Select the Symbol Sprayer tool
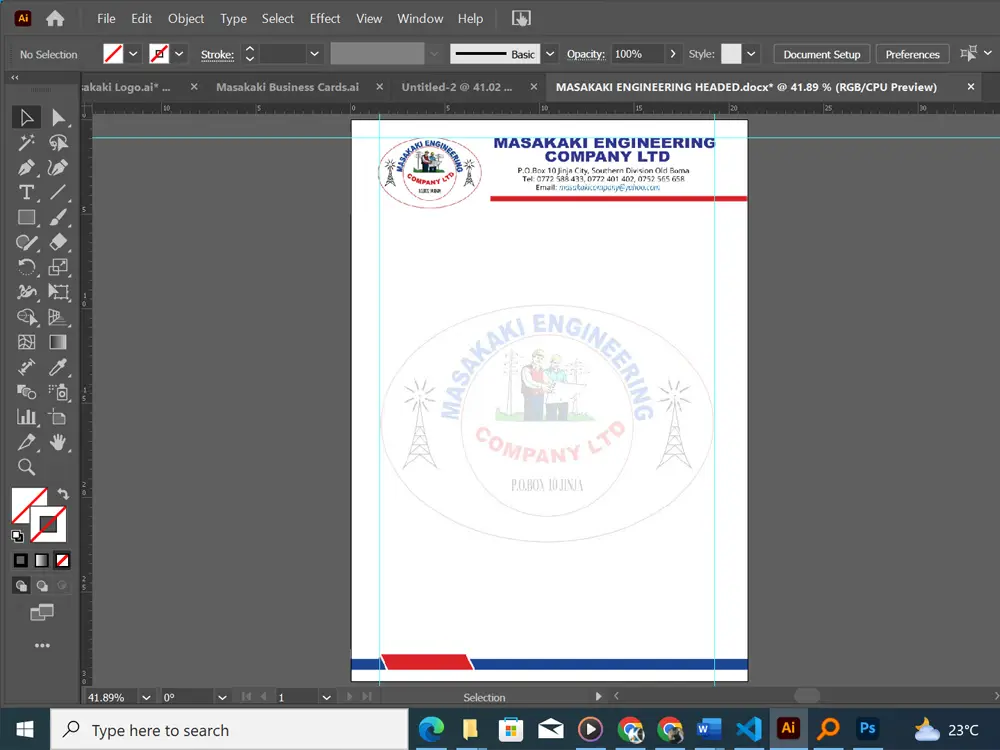This screenshot has height=750, width=1000. 58,392
